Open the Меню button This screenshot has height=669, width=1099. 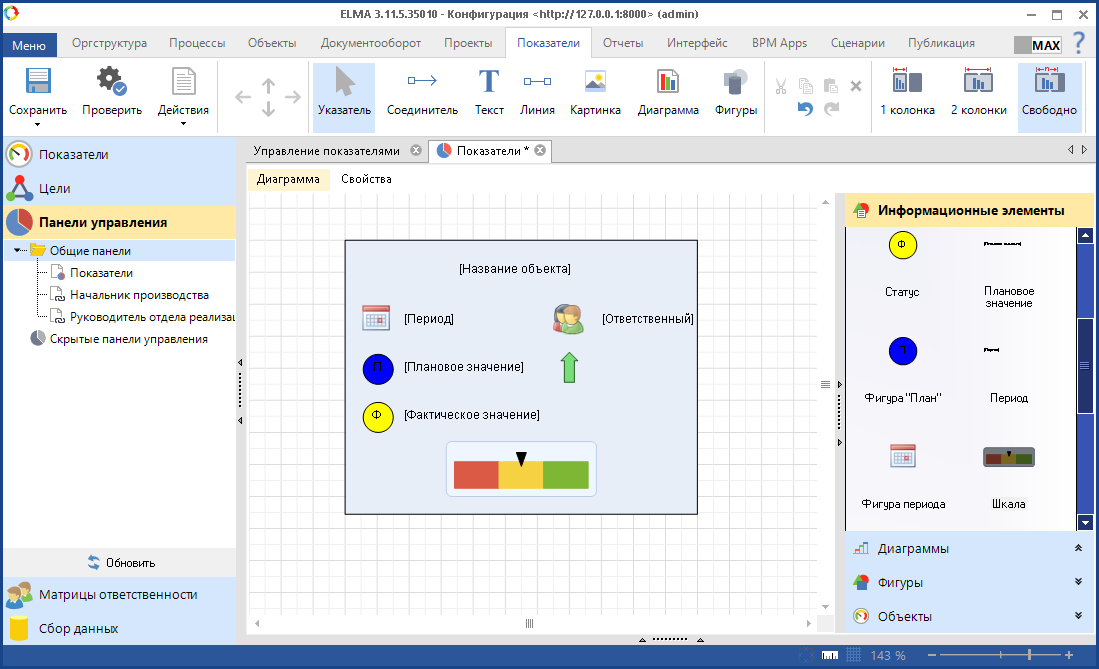29,45
